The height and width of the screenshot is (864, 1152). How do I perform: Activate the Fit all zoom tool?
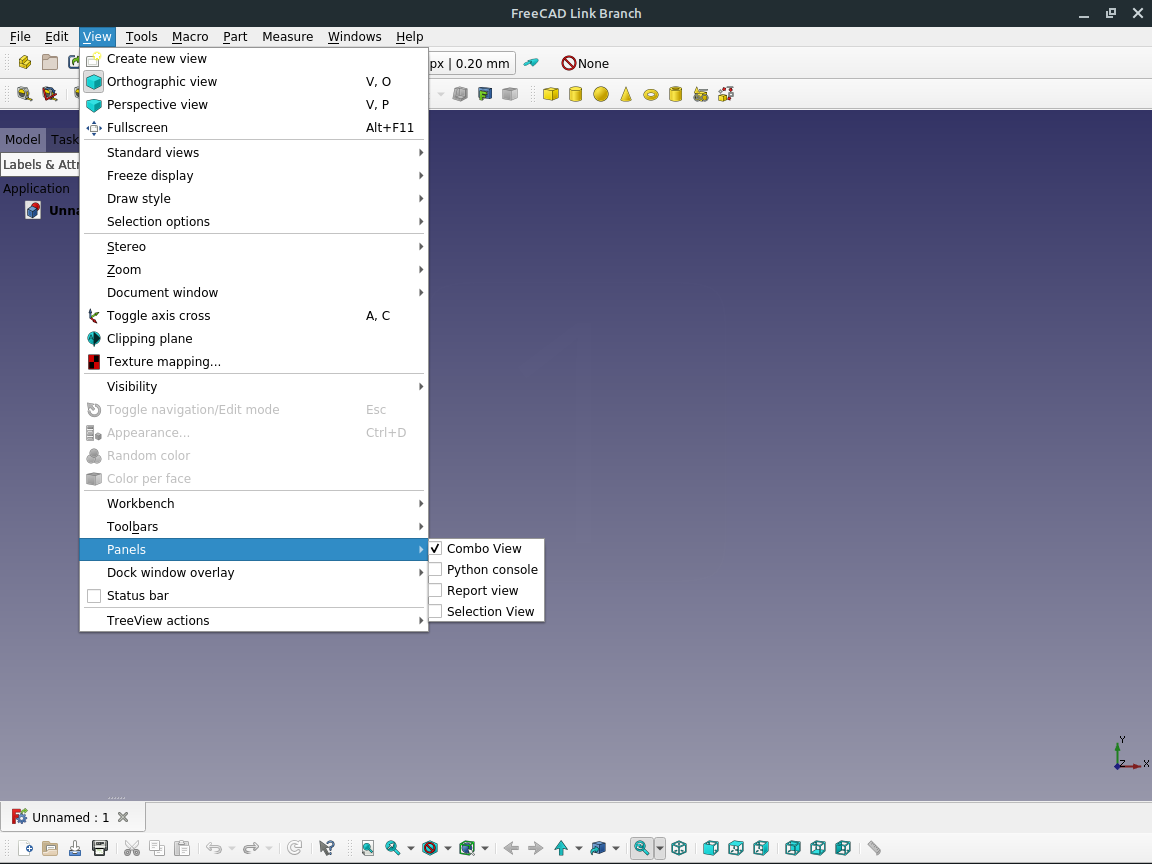point(643,847)
